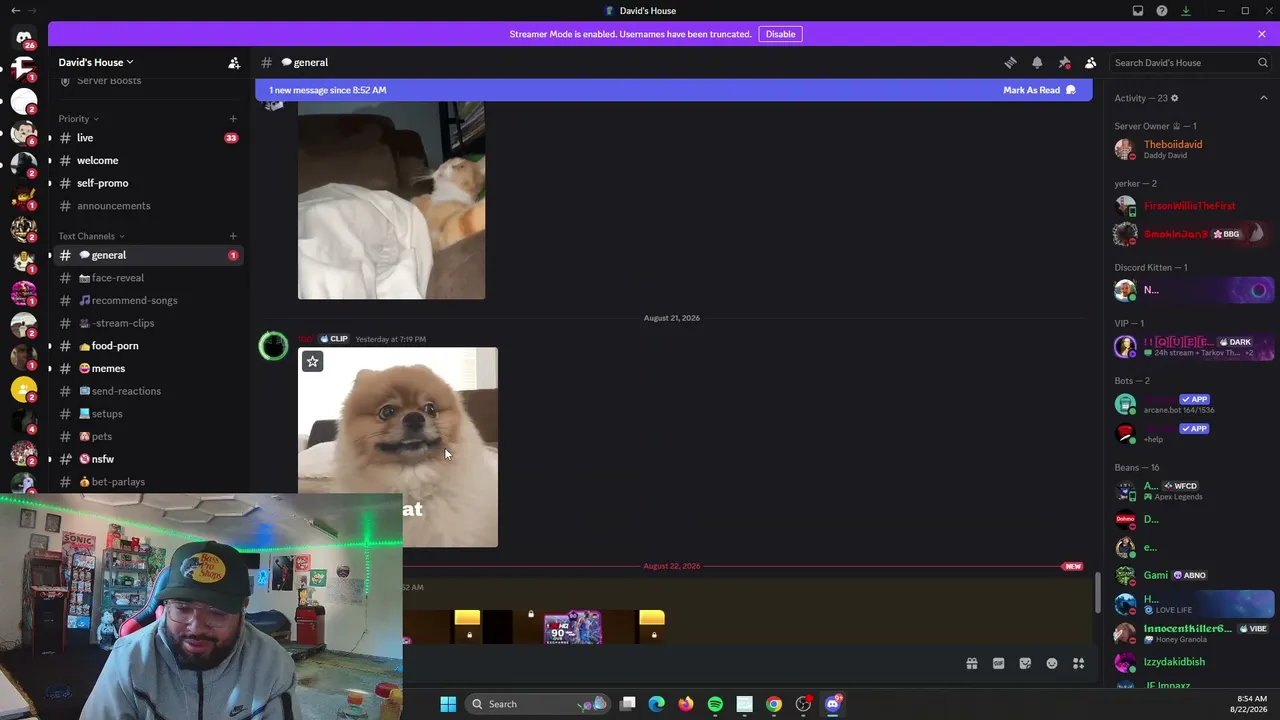Send a gift using the gift icon

(x=971, y=663)
